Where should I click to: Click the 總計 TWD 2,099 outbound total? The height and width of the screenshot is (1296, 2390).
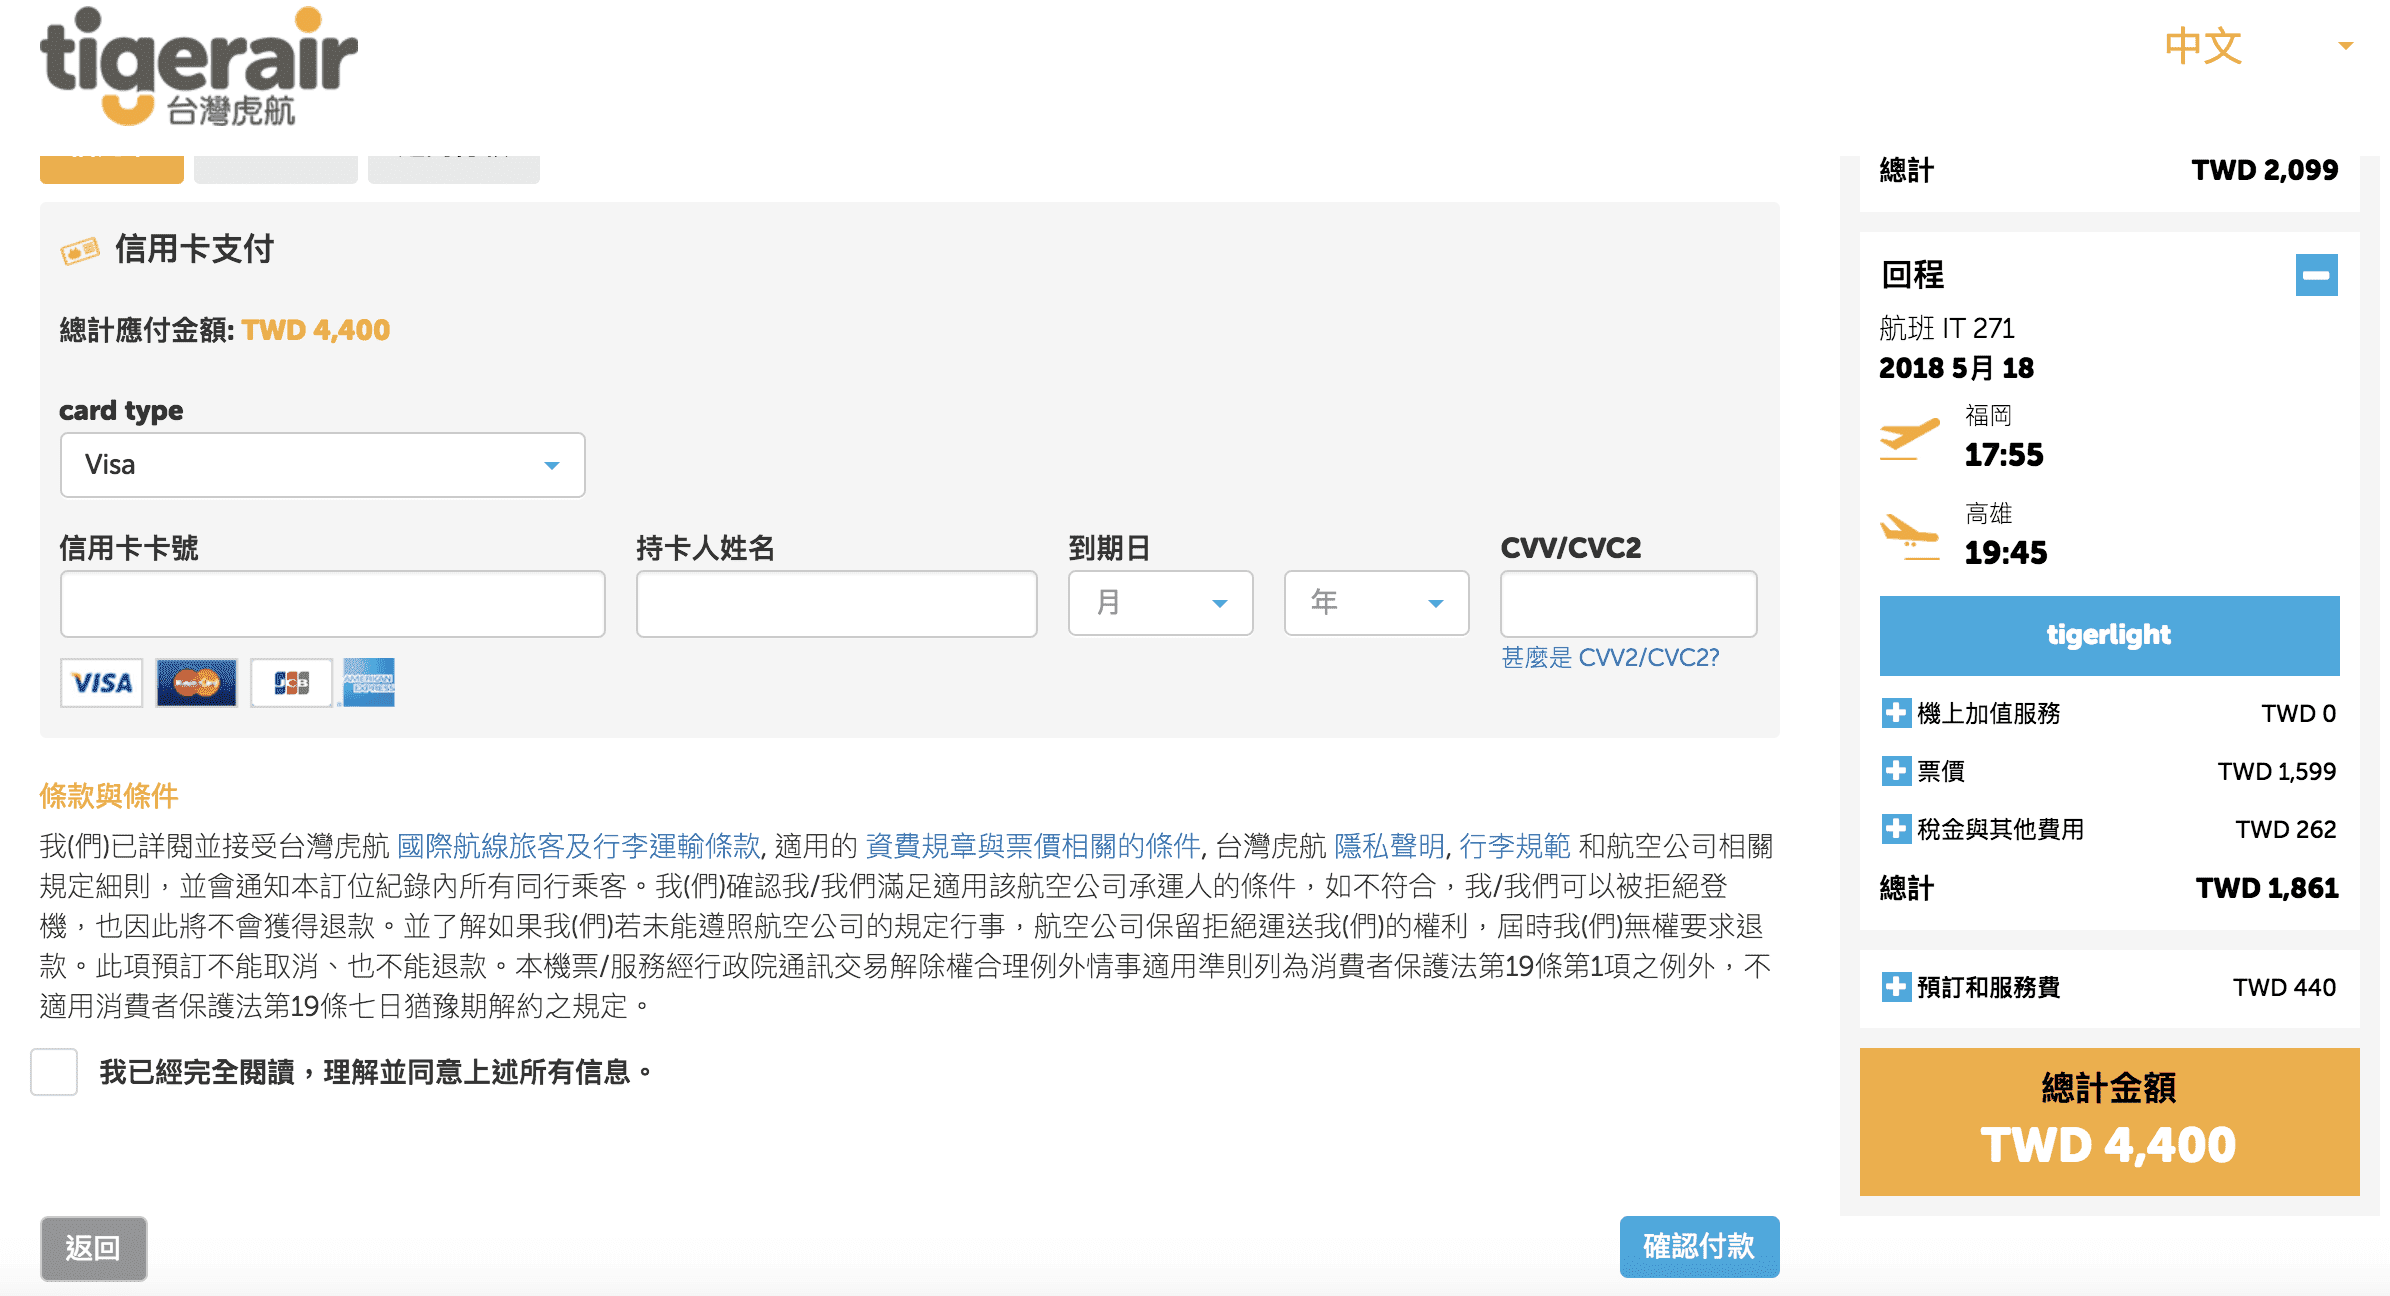coord(2109,170)
